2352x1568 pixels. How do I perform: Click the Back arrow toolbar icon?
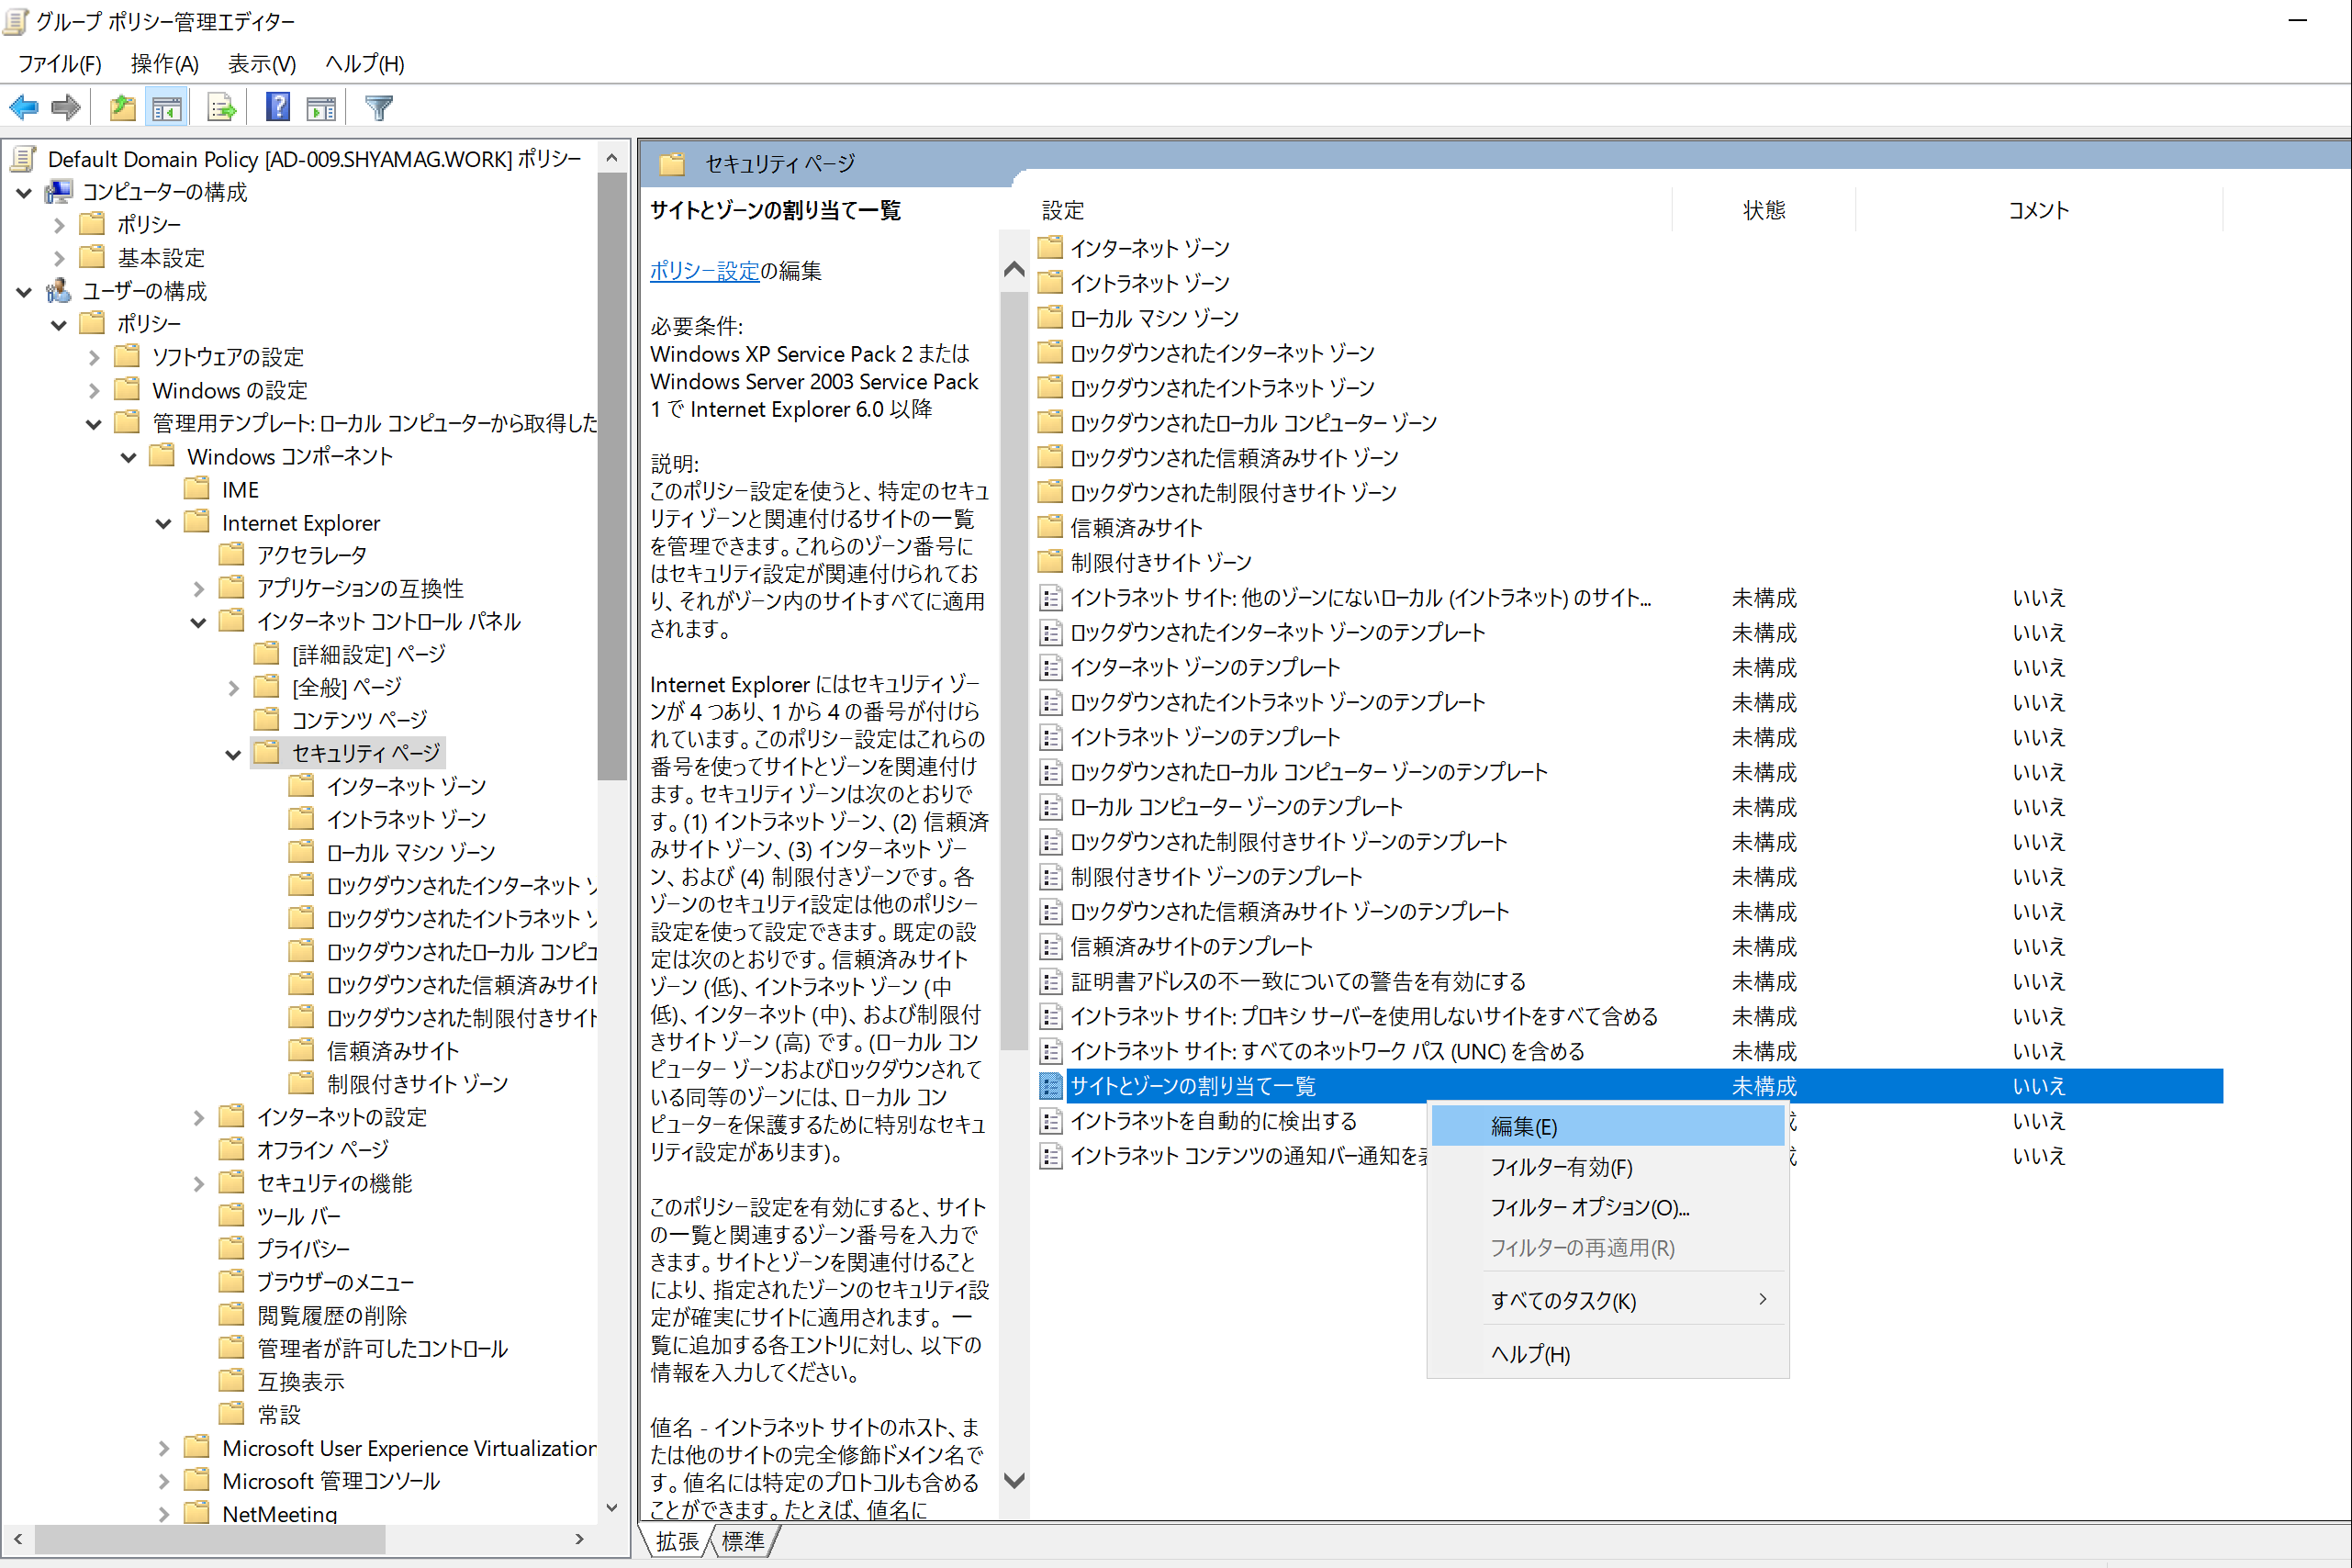(24, 107)
